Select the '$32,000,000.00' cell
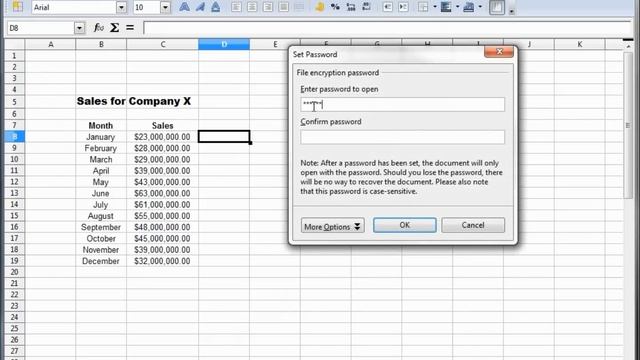The width and height of the screenshot is (640, 360). click(x=162, y=261)
